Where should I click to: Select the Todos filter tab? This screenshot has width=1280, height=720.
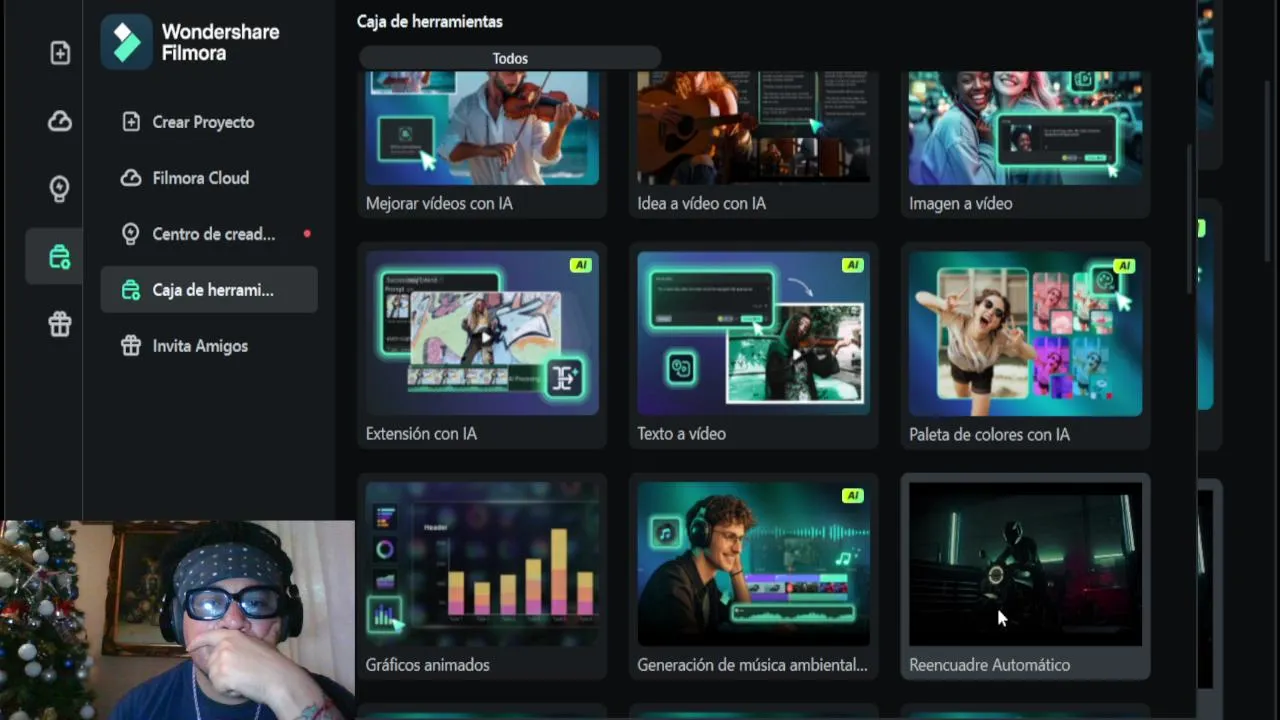510,58
